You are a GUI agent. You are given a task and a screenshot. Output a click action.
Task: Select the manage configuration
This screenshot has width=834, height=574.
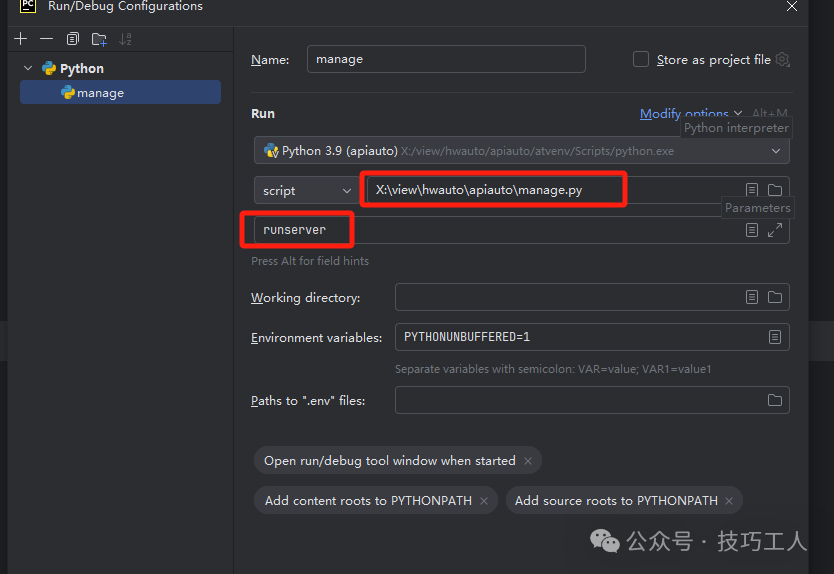click(x=120, y=92)
